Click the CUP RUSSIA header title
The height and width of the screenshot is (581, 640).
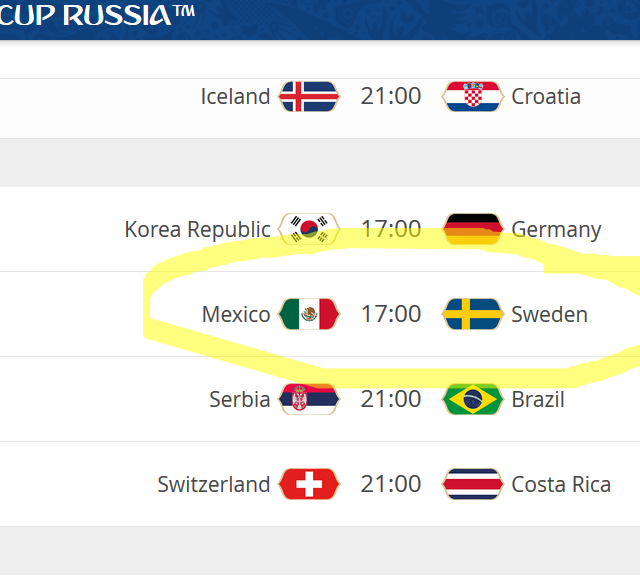(98, 16)
